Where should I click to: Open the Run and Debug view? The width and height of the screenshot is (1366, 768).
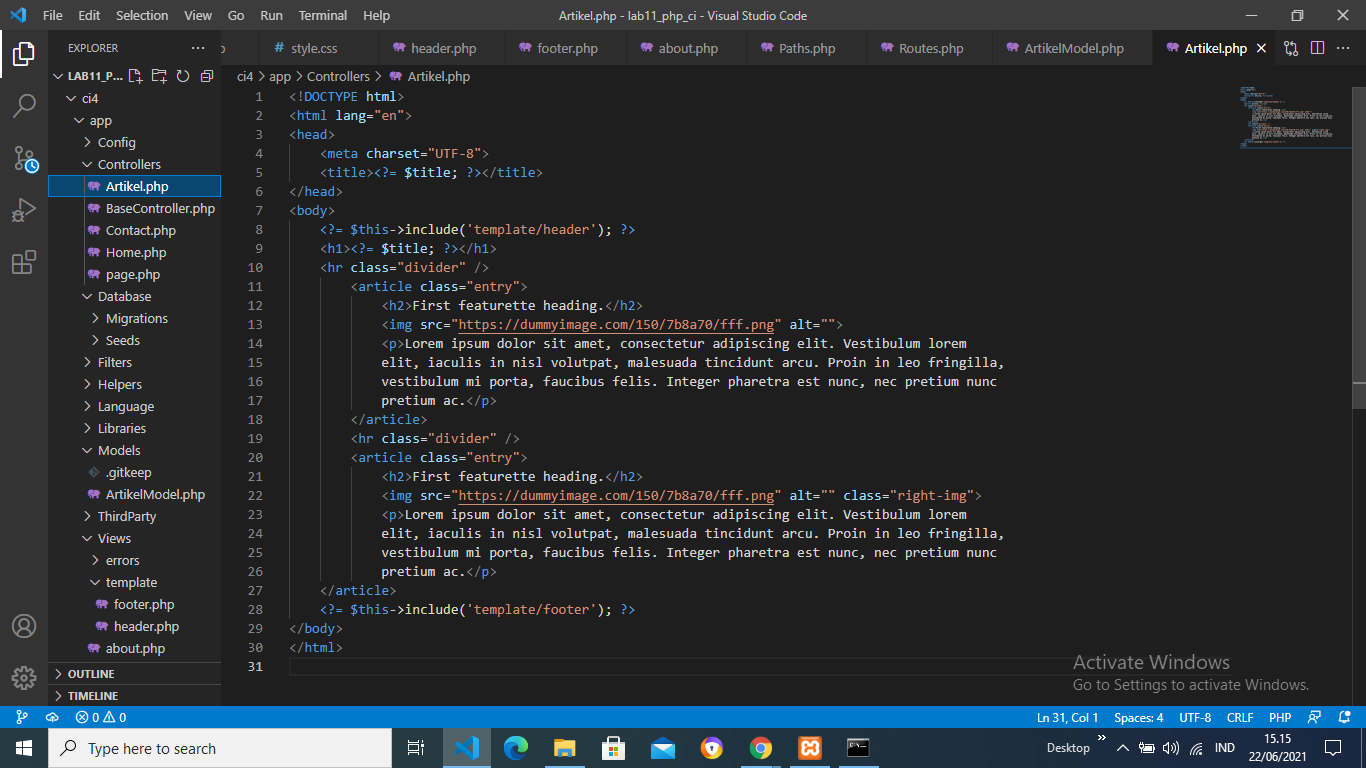coord(24,210)
